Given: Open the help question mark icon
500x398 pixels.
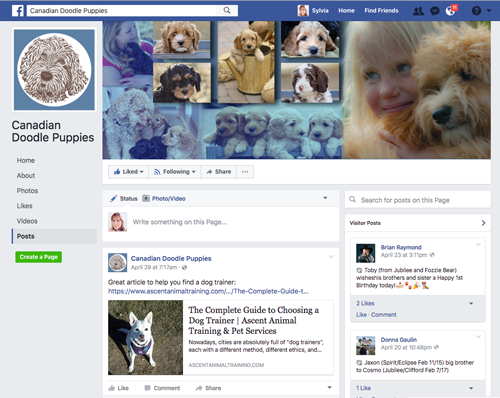Looking at the screenshot, I should 476,11.
